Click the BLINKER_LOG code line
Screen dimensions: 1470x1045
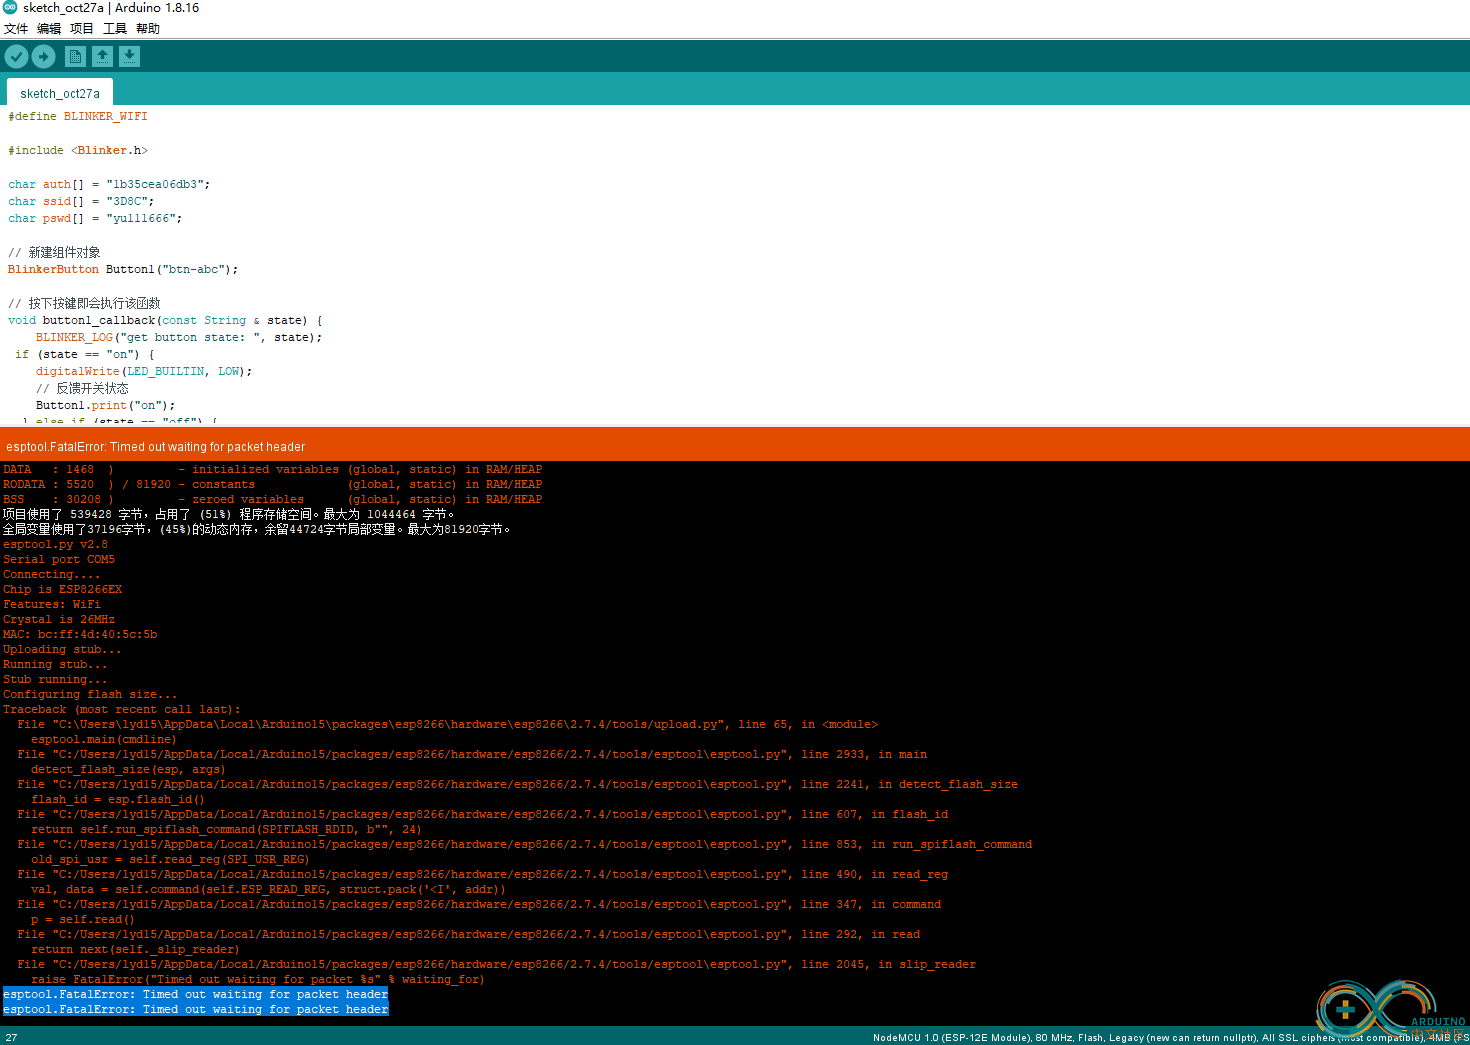179,337
